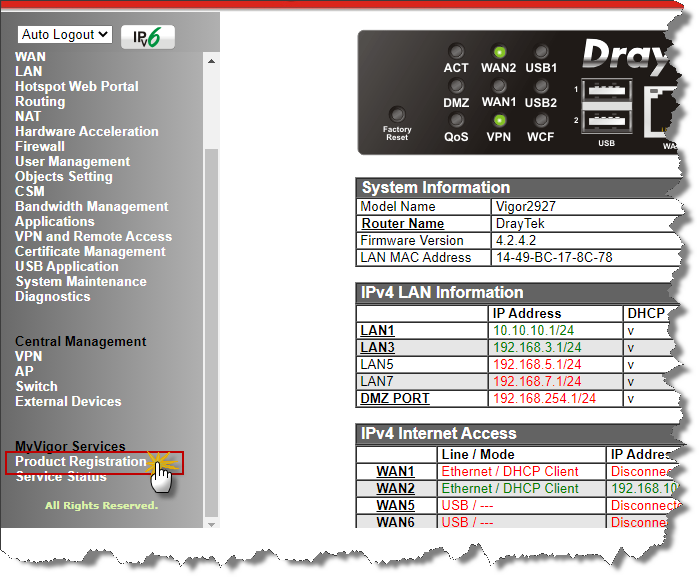Image resolution: width=699 pixels, height=577 pixels.
Task: Open the Routing menu
Action: click(x=40, y=102)
